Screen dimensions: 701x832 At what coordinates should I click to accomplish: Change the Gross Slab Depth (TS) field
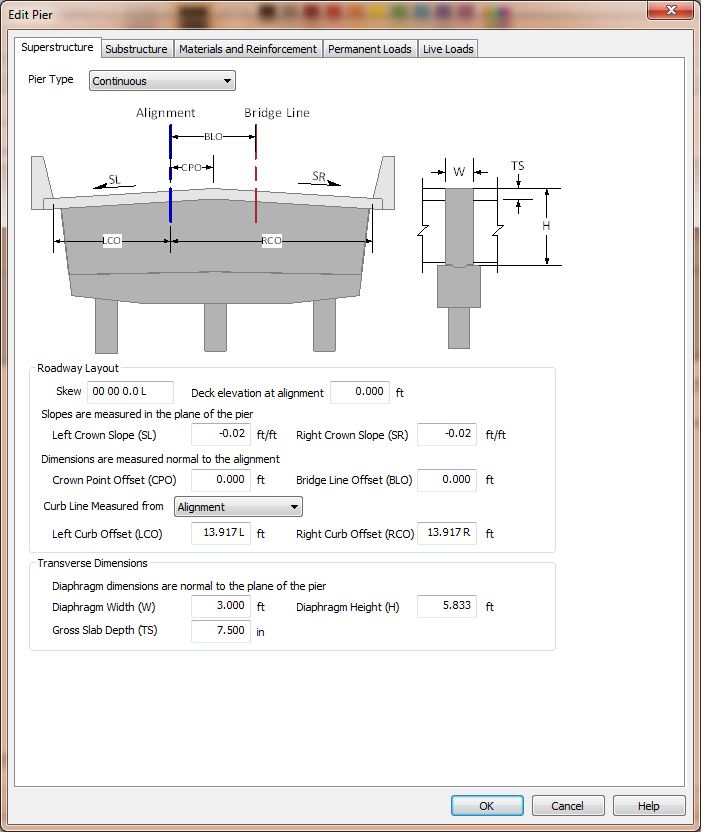click(220, 631)
